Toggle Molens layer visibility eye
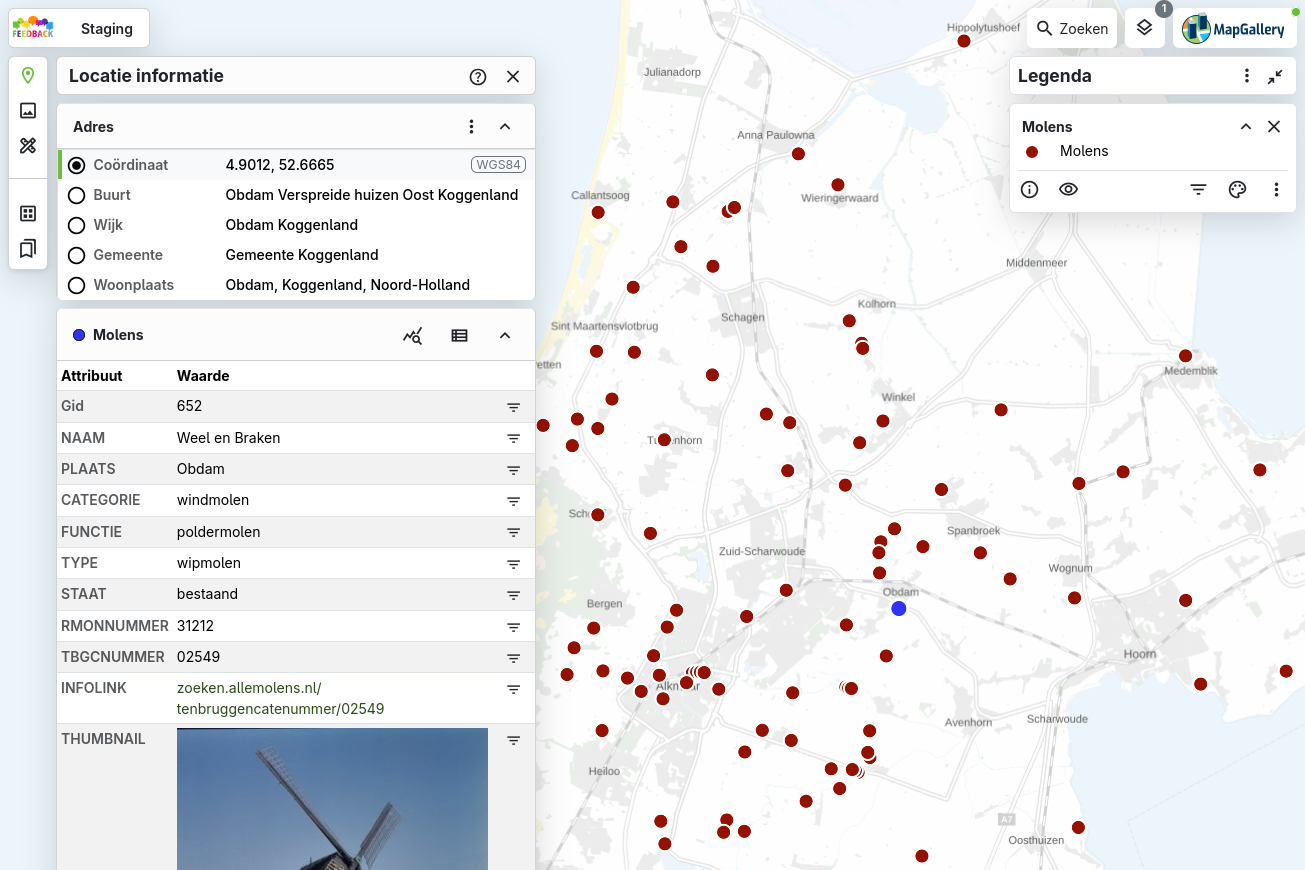The image size is (1305, 870). 1068,190
